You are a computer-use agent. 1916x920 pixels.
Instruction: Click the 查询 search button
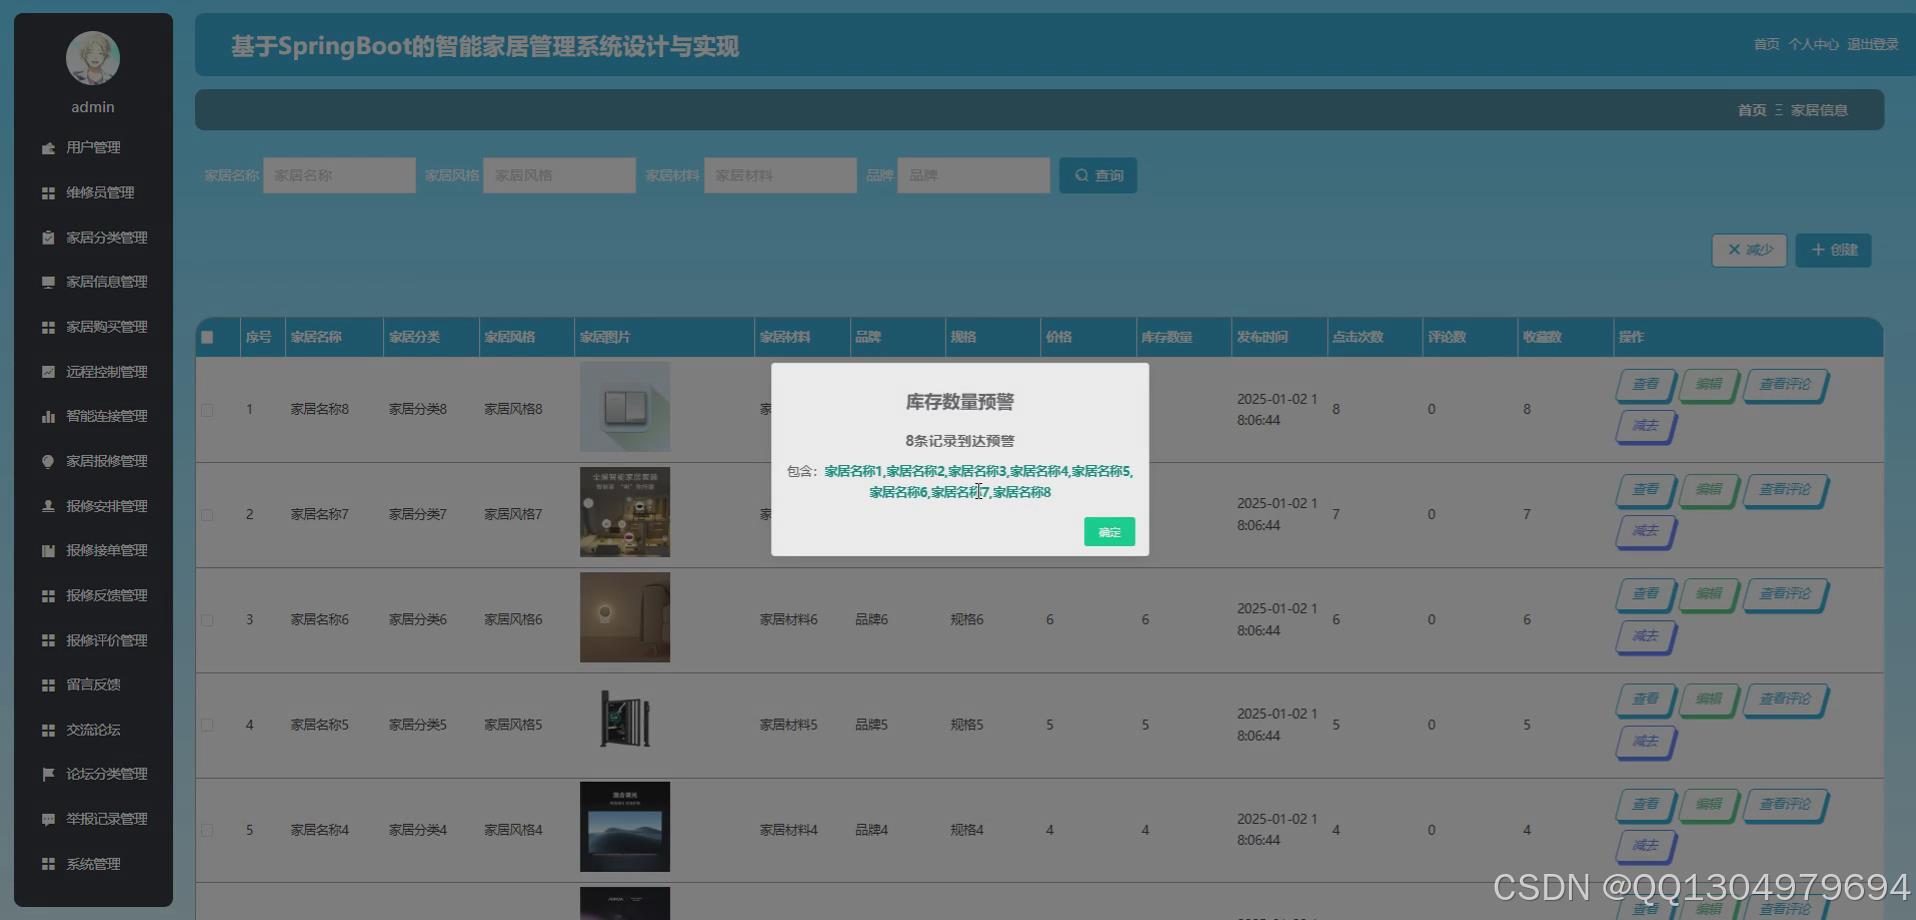(1098, 175)
